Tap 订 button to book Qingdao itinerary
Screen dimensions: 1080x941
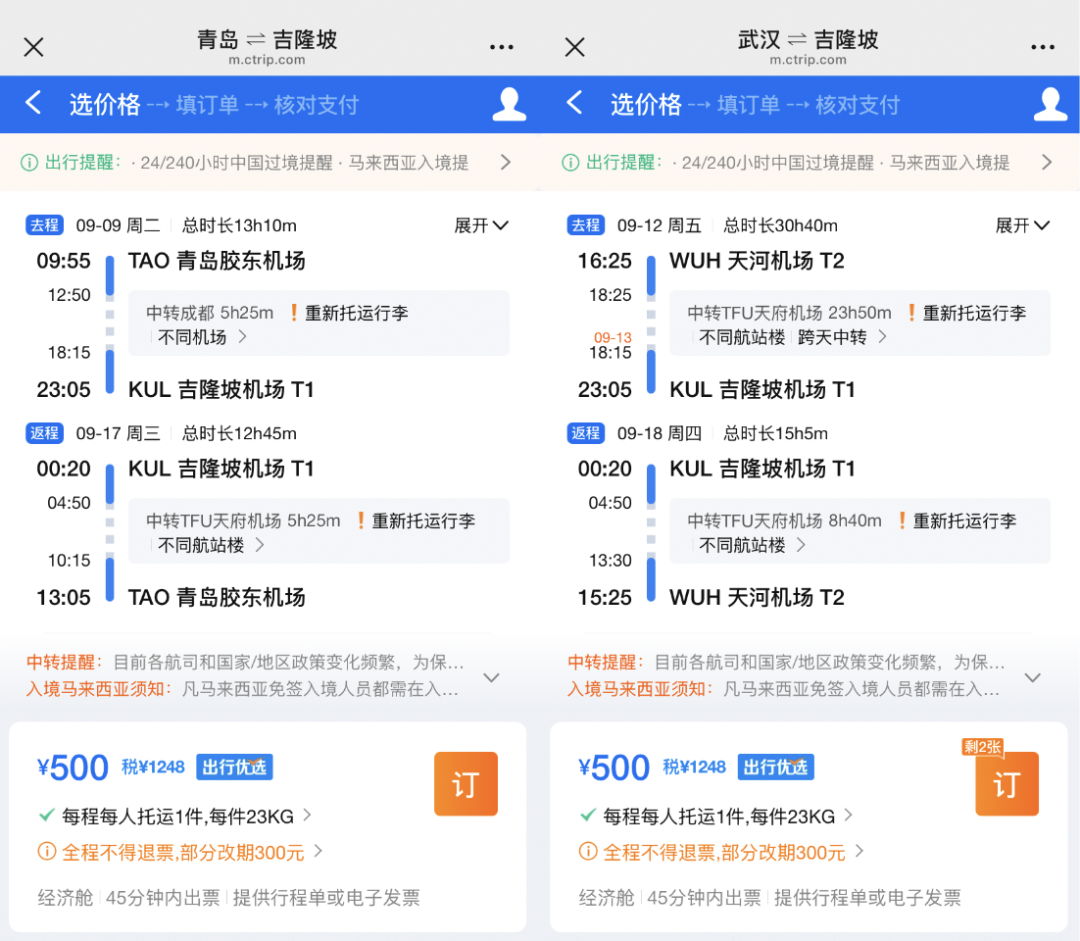pyautogui.click(x=465, y=784)
